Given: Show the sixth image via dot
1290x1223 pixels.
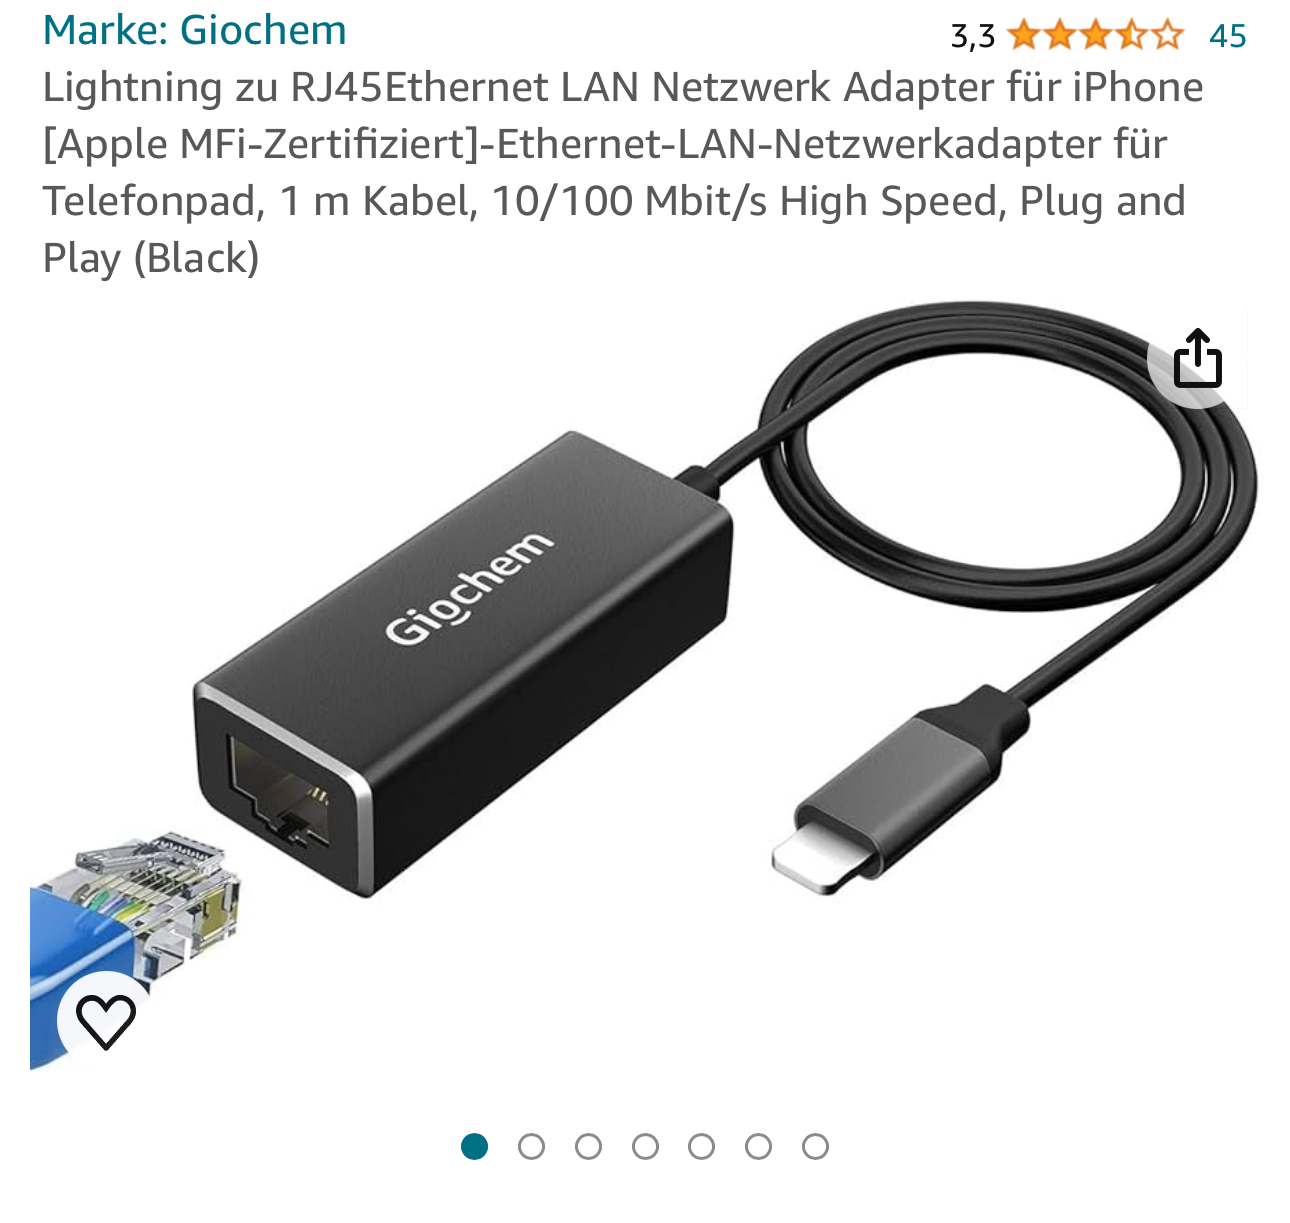Looking at the screenshot, I should pyautogui.click(x=758, y=1146).
